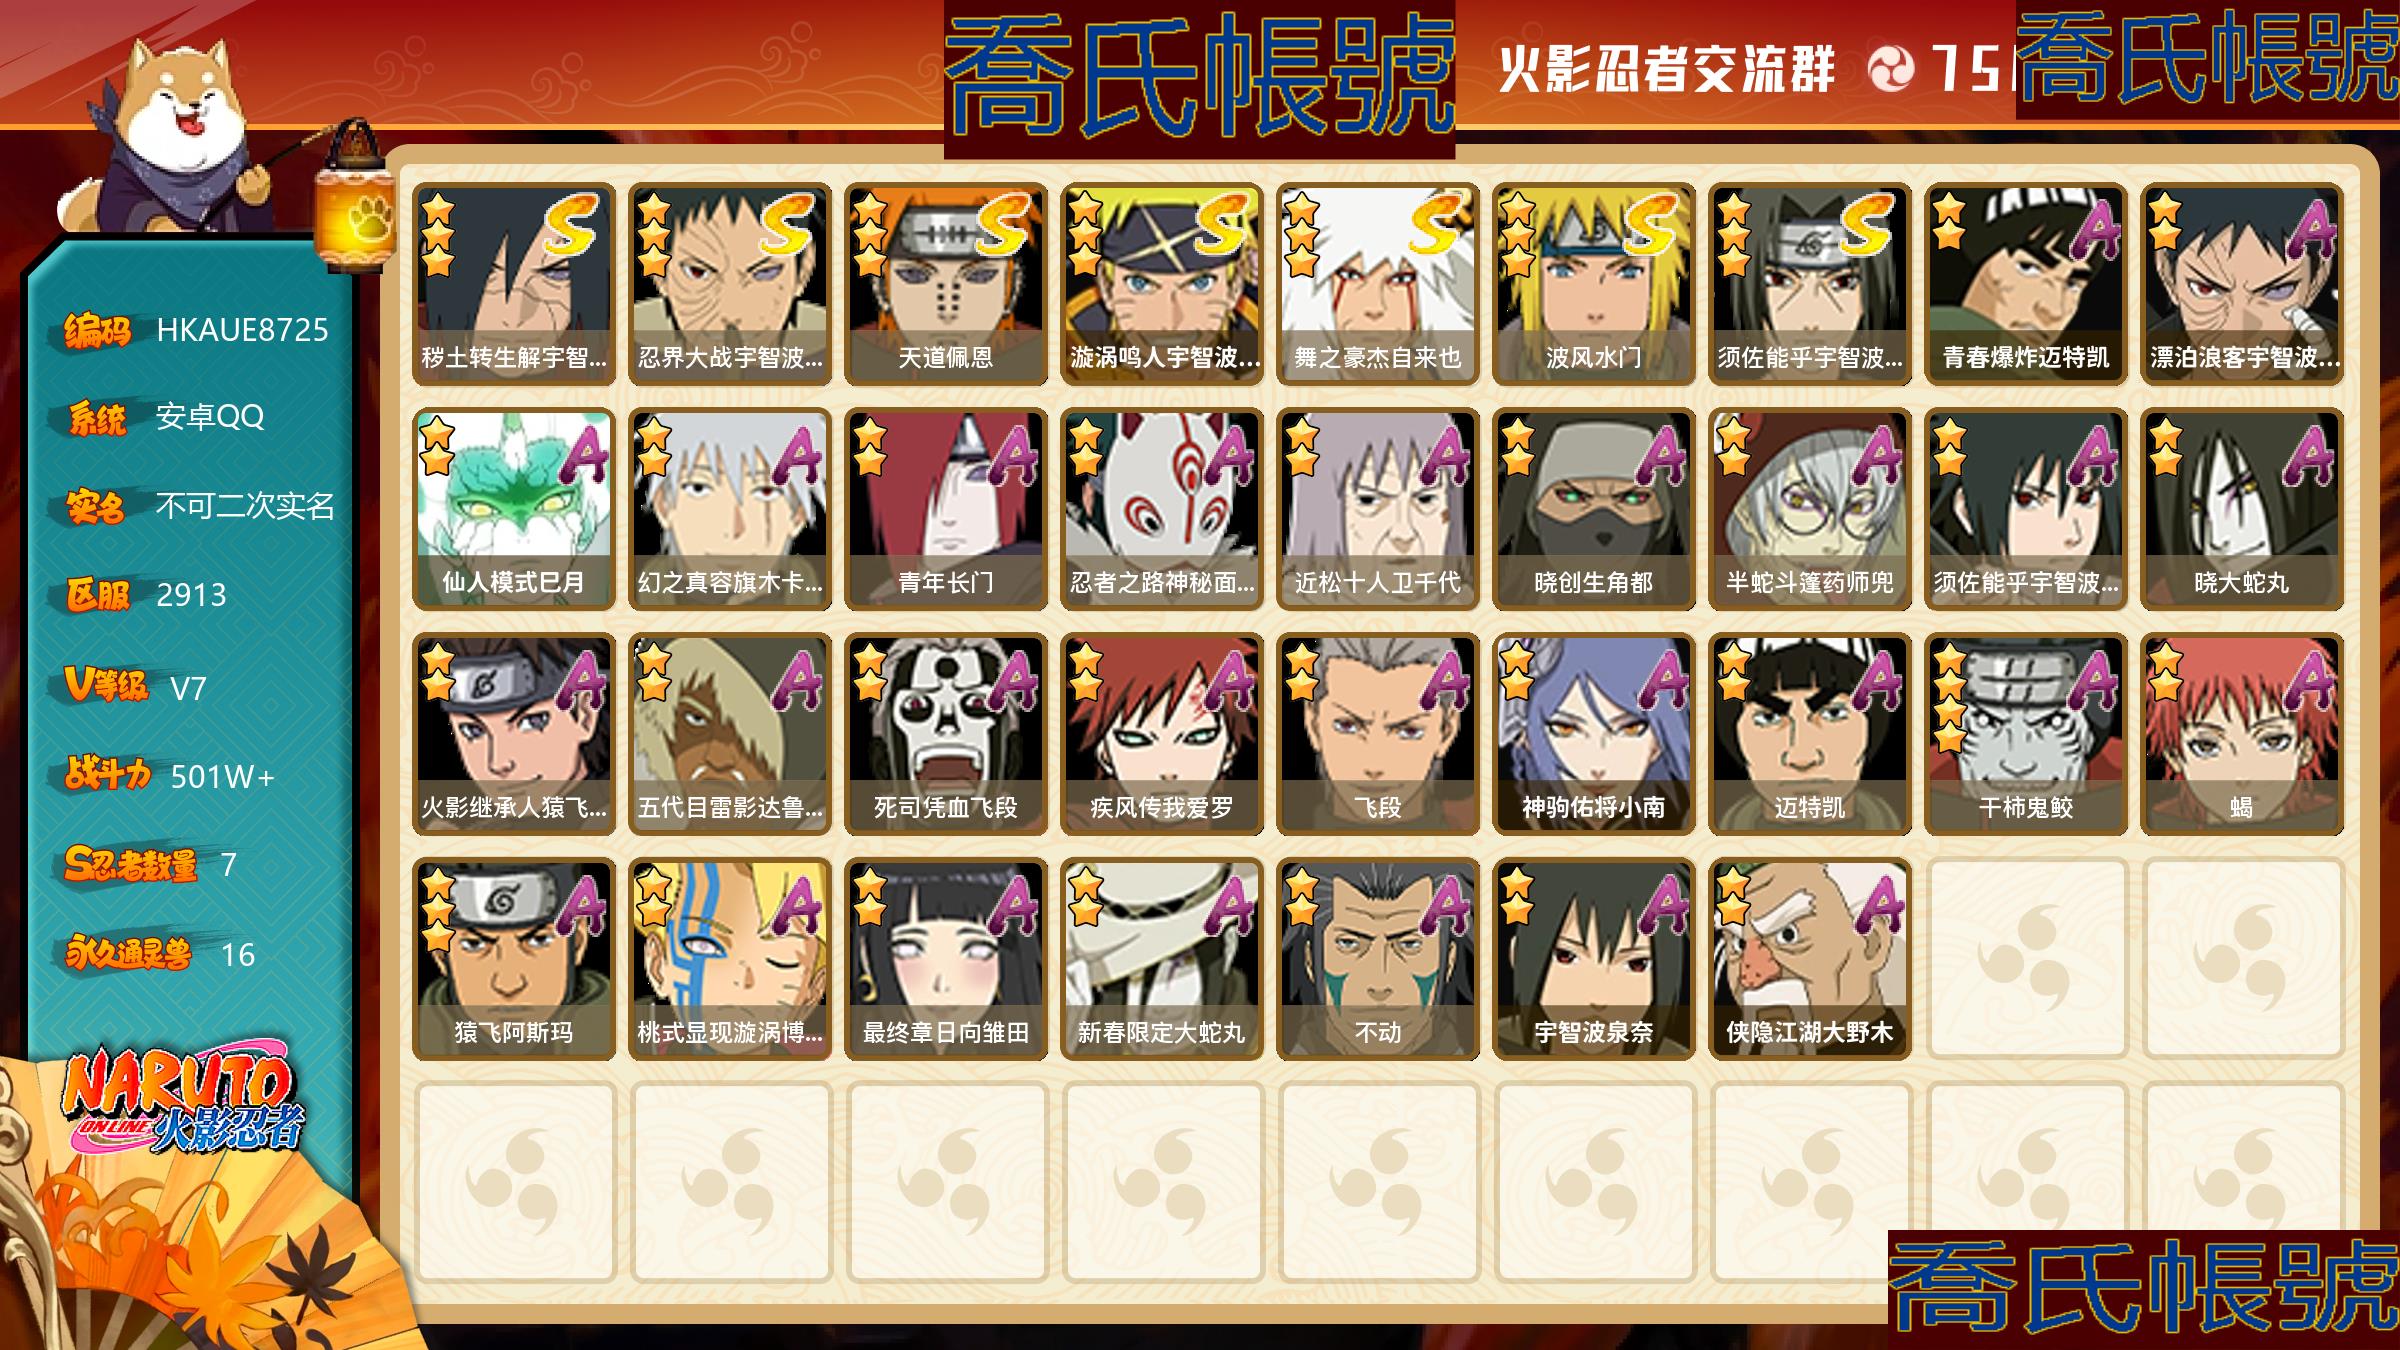This screenshot has width=2400, height=1350.
Task: Open the 神驹佑将小南 card
Action: click(x=1593, y=734)
